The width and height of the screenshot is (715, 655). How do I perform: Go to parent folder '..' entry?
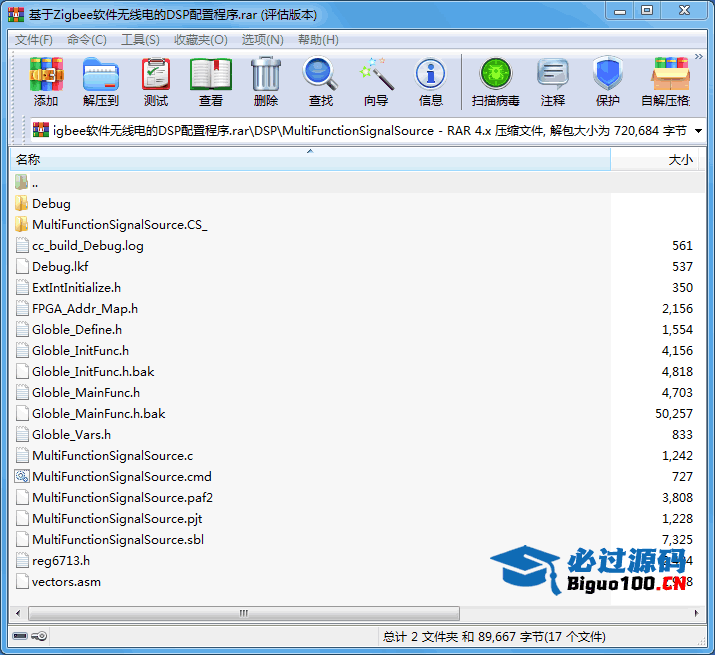pos(34,182)
